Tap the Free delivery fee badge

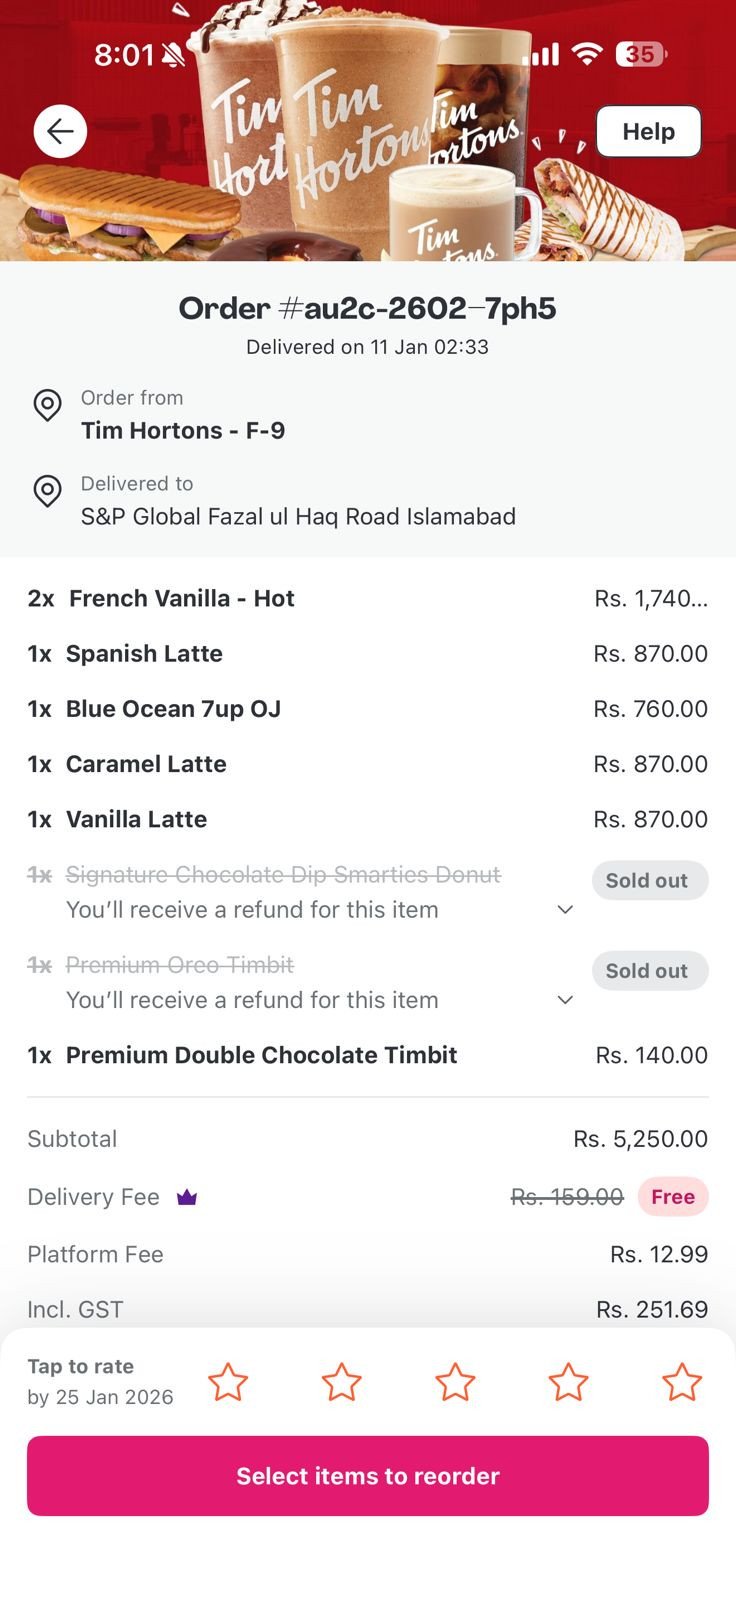(x=673, y=1197)
